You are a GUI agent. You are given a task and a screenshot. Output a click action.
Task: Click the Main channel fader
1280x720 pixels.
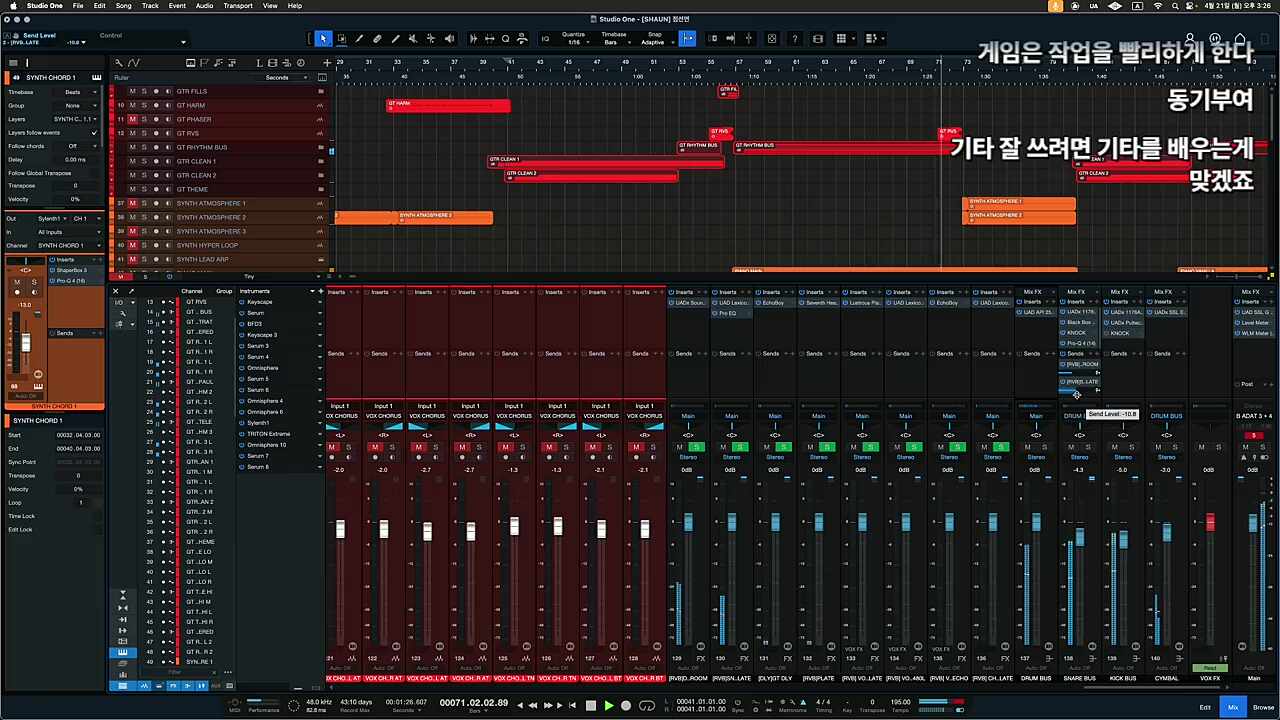point(1254,523)
